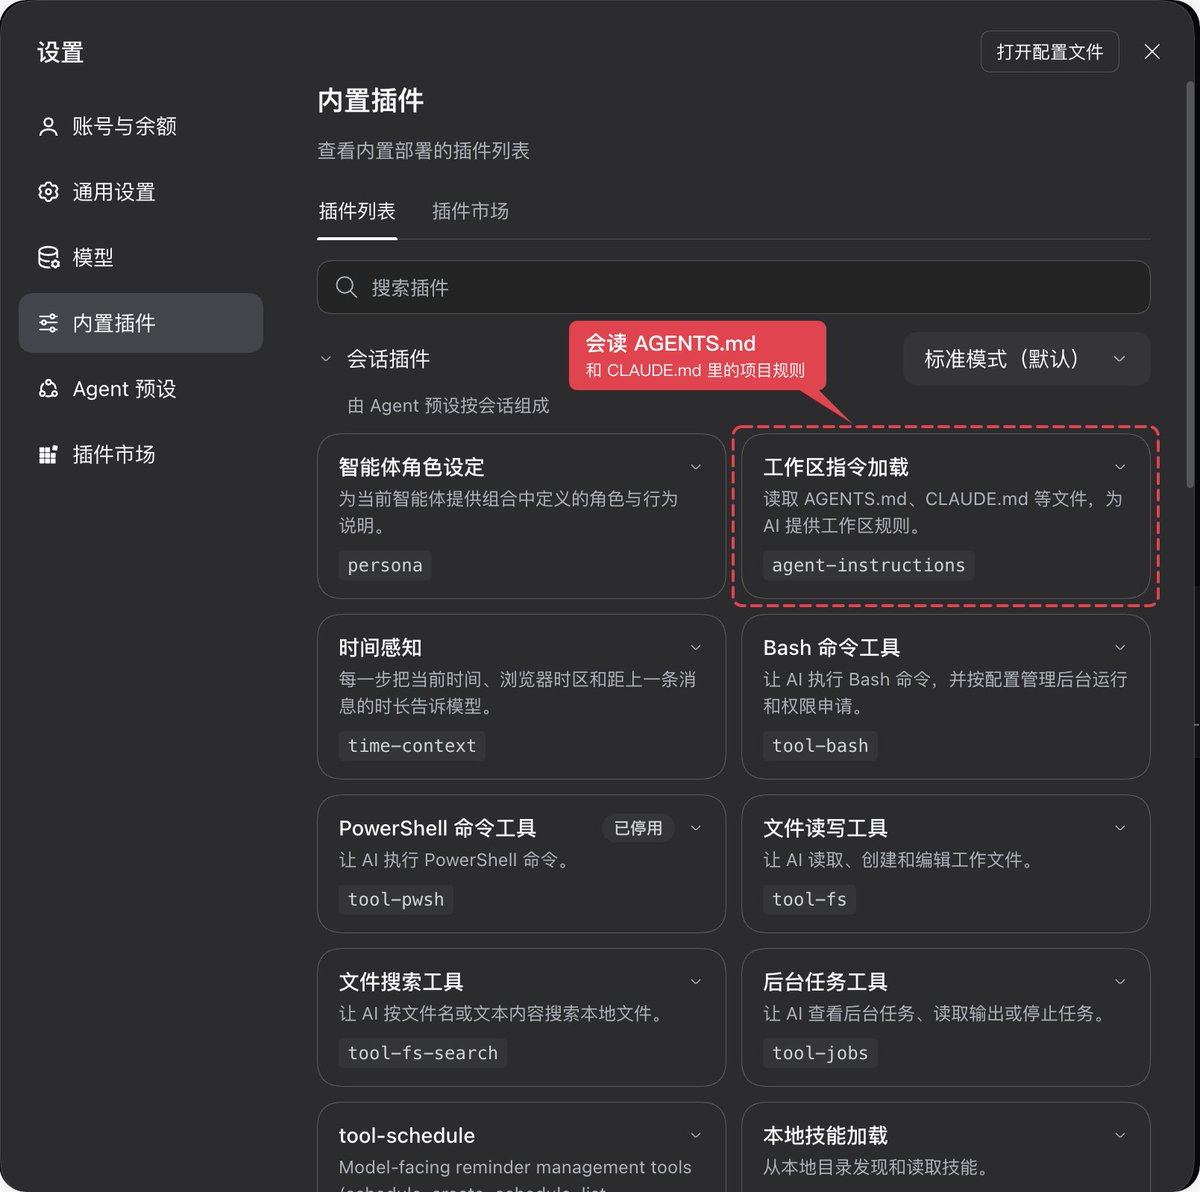
Task: Click the persona tag
Action: coord(385,565)
